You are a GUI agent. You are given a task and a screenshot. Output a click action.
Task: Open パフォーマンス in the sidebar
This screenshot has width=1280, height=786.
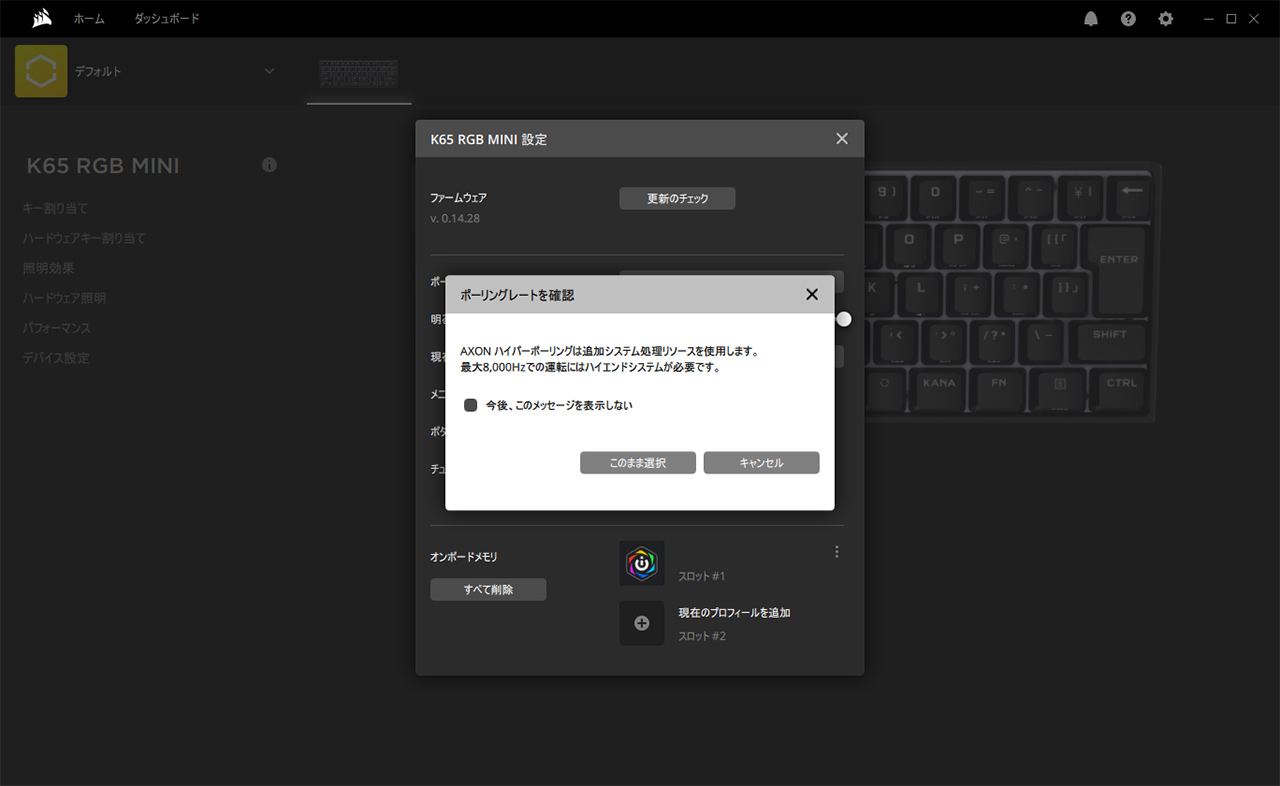click(x=57, y=328)
